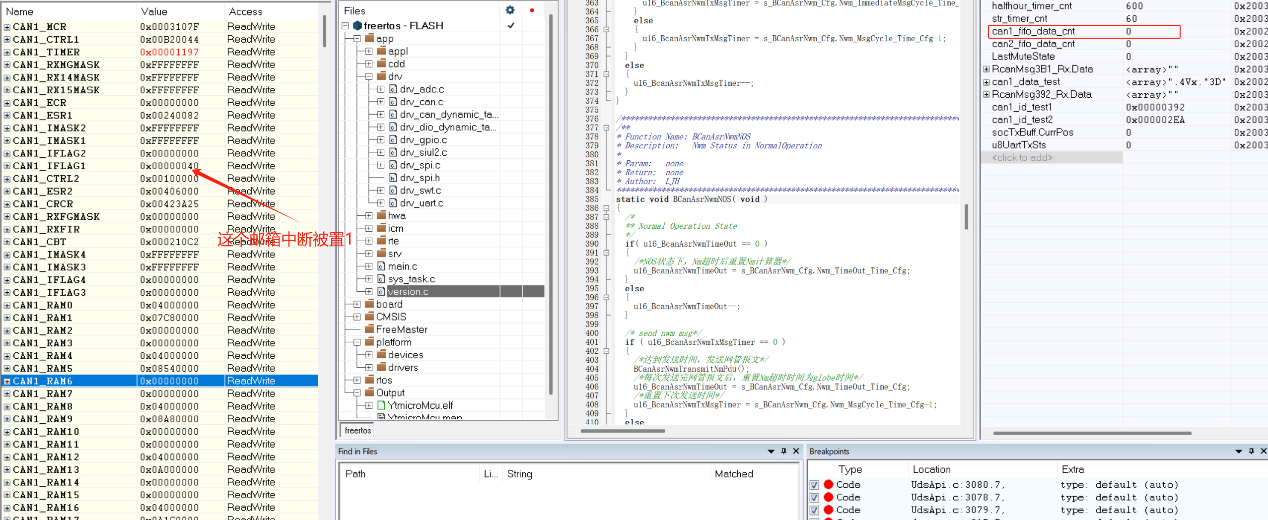Disable breakpoint at UdsApi.c:3078.7
1268x520 pixels.
coord(814,497)
